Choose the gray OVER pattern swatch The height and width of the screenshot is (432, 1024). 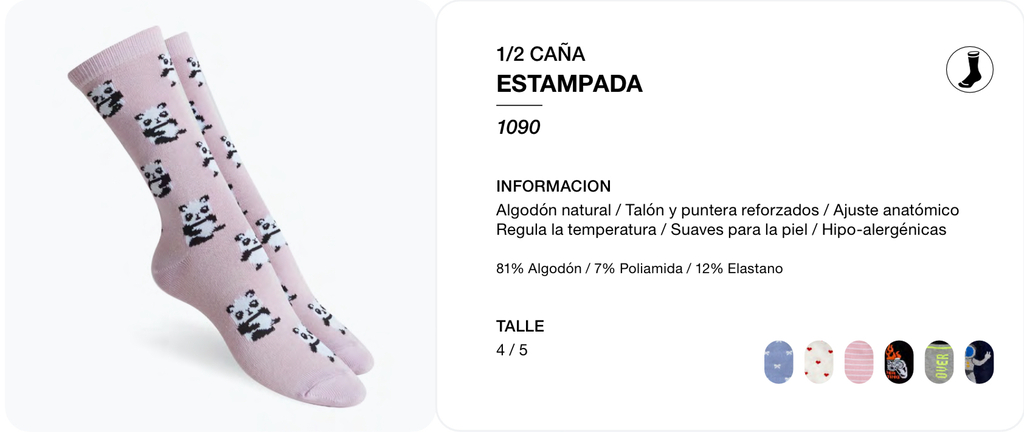coord(939,362)
